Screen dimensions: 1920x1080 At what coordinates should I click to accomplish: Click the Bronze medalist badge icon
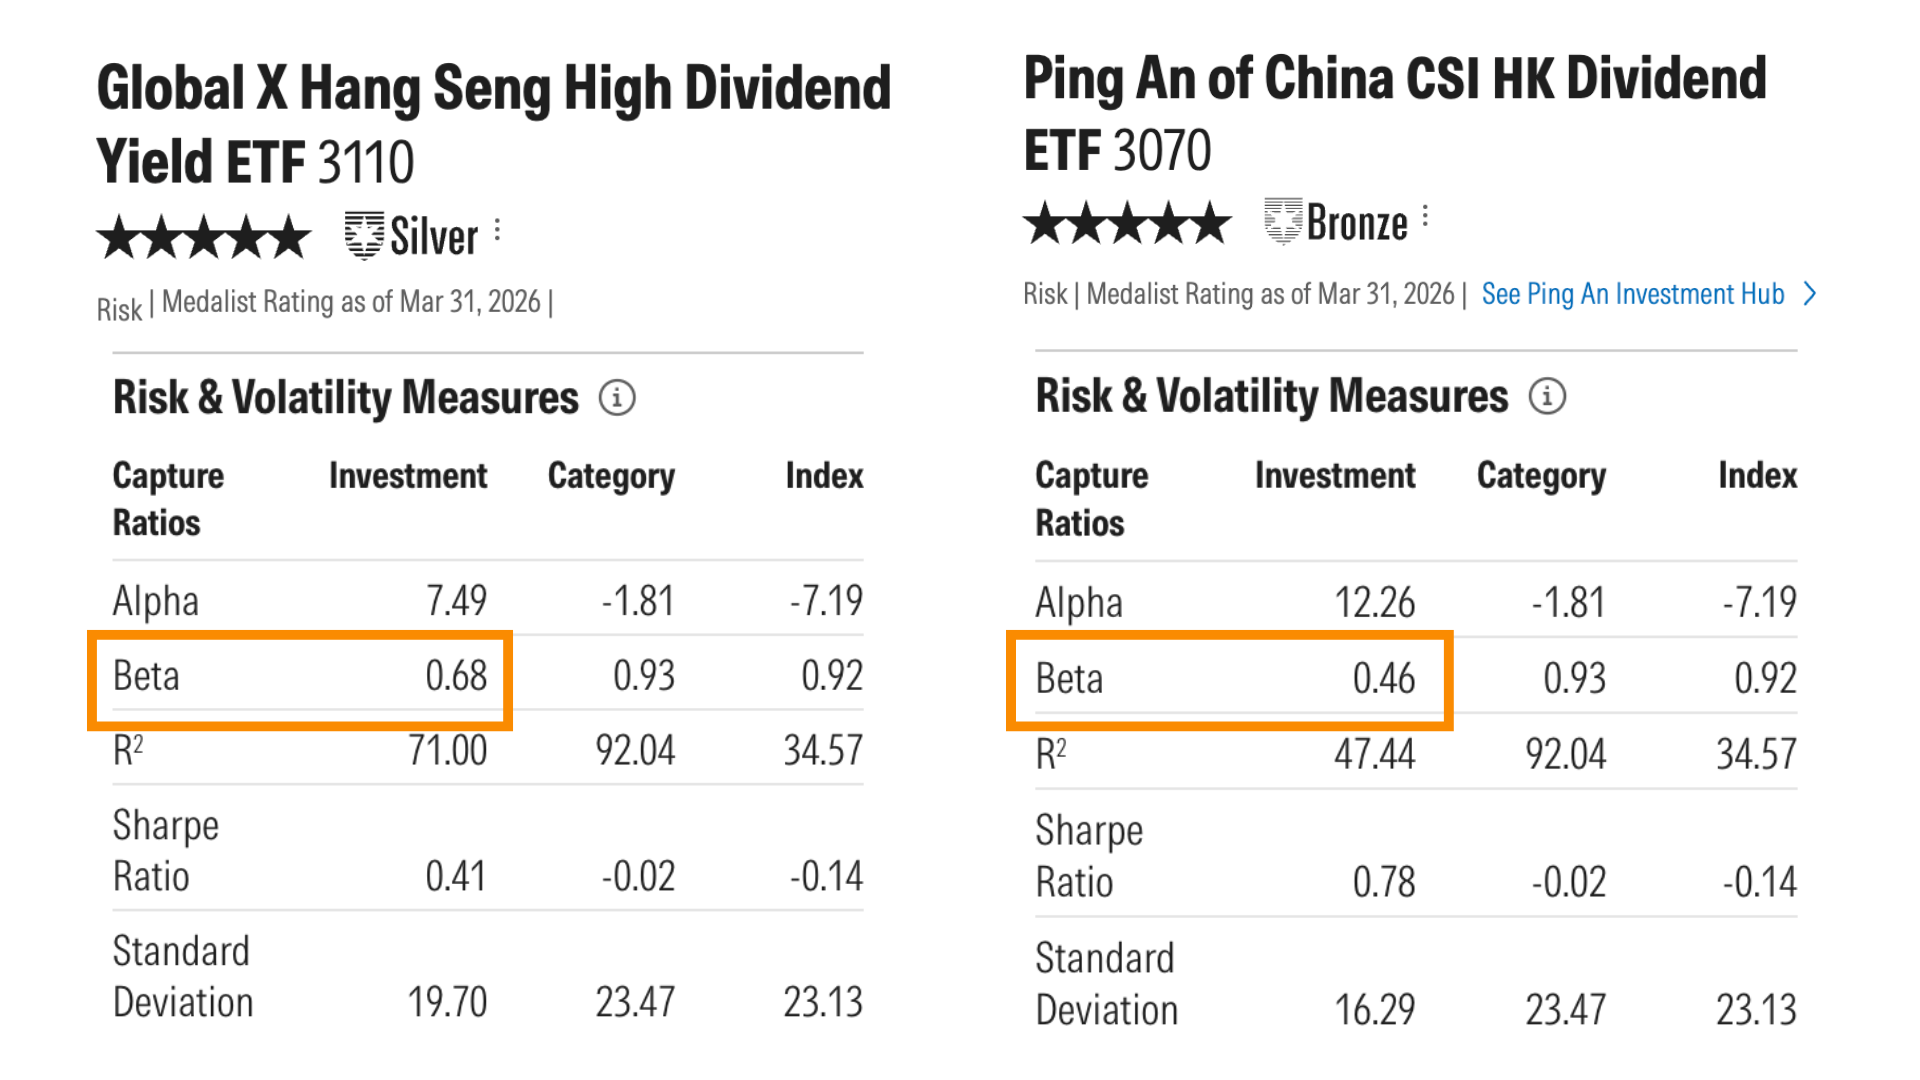(x=1283, y=221)
